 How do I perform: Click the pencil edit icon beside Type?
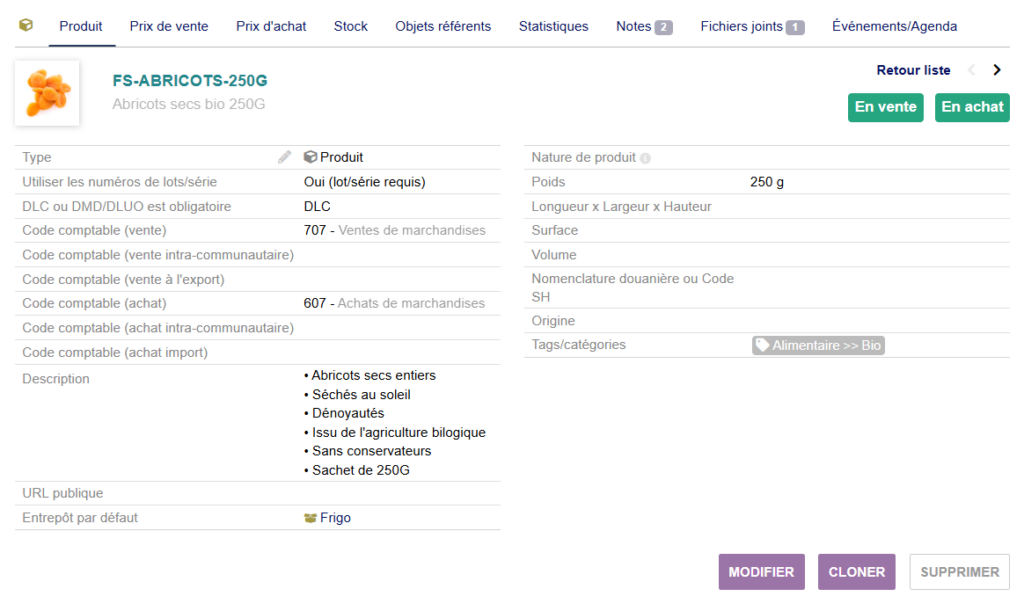(x=285, y=157)
